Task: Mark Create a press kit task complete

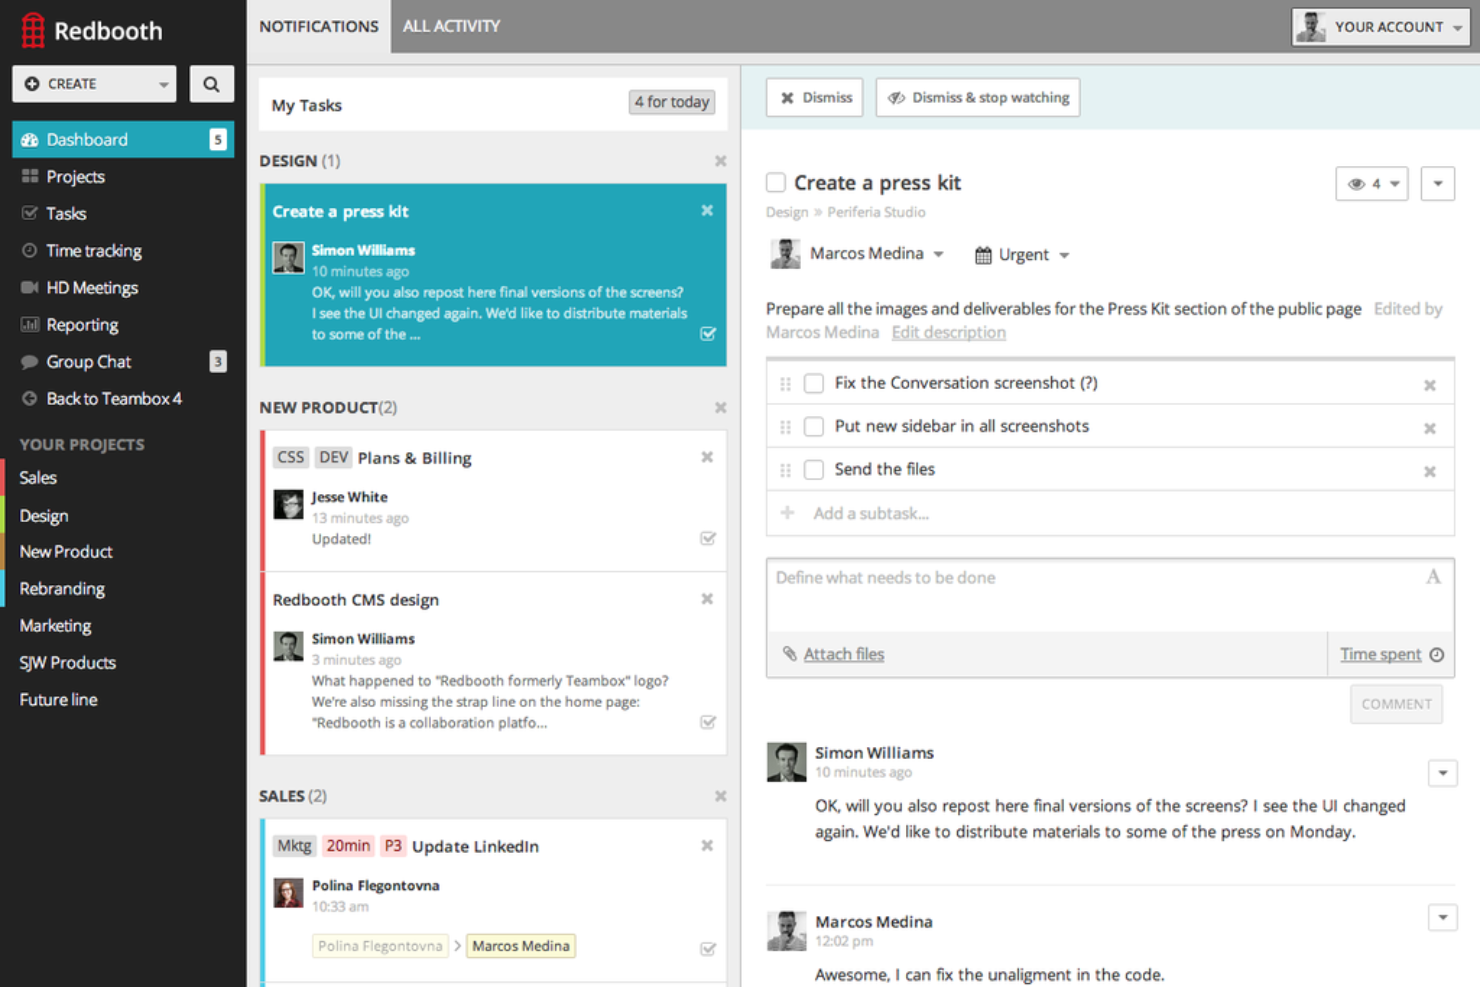Action: [776, 182]
